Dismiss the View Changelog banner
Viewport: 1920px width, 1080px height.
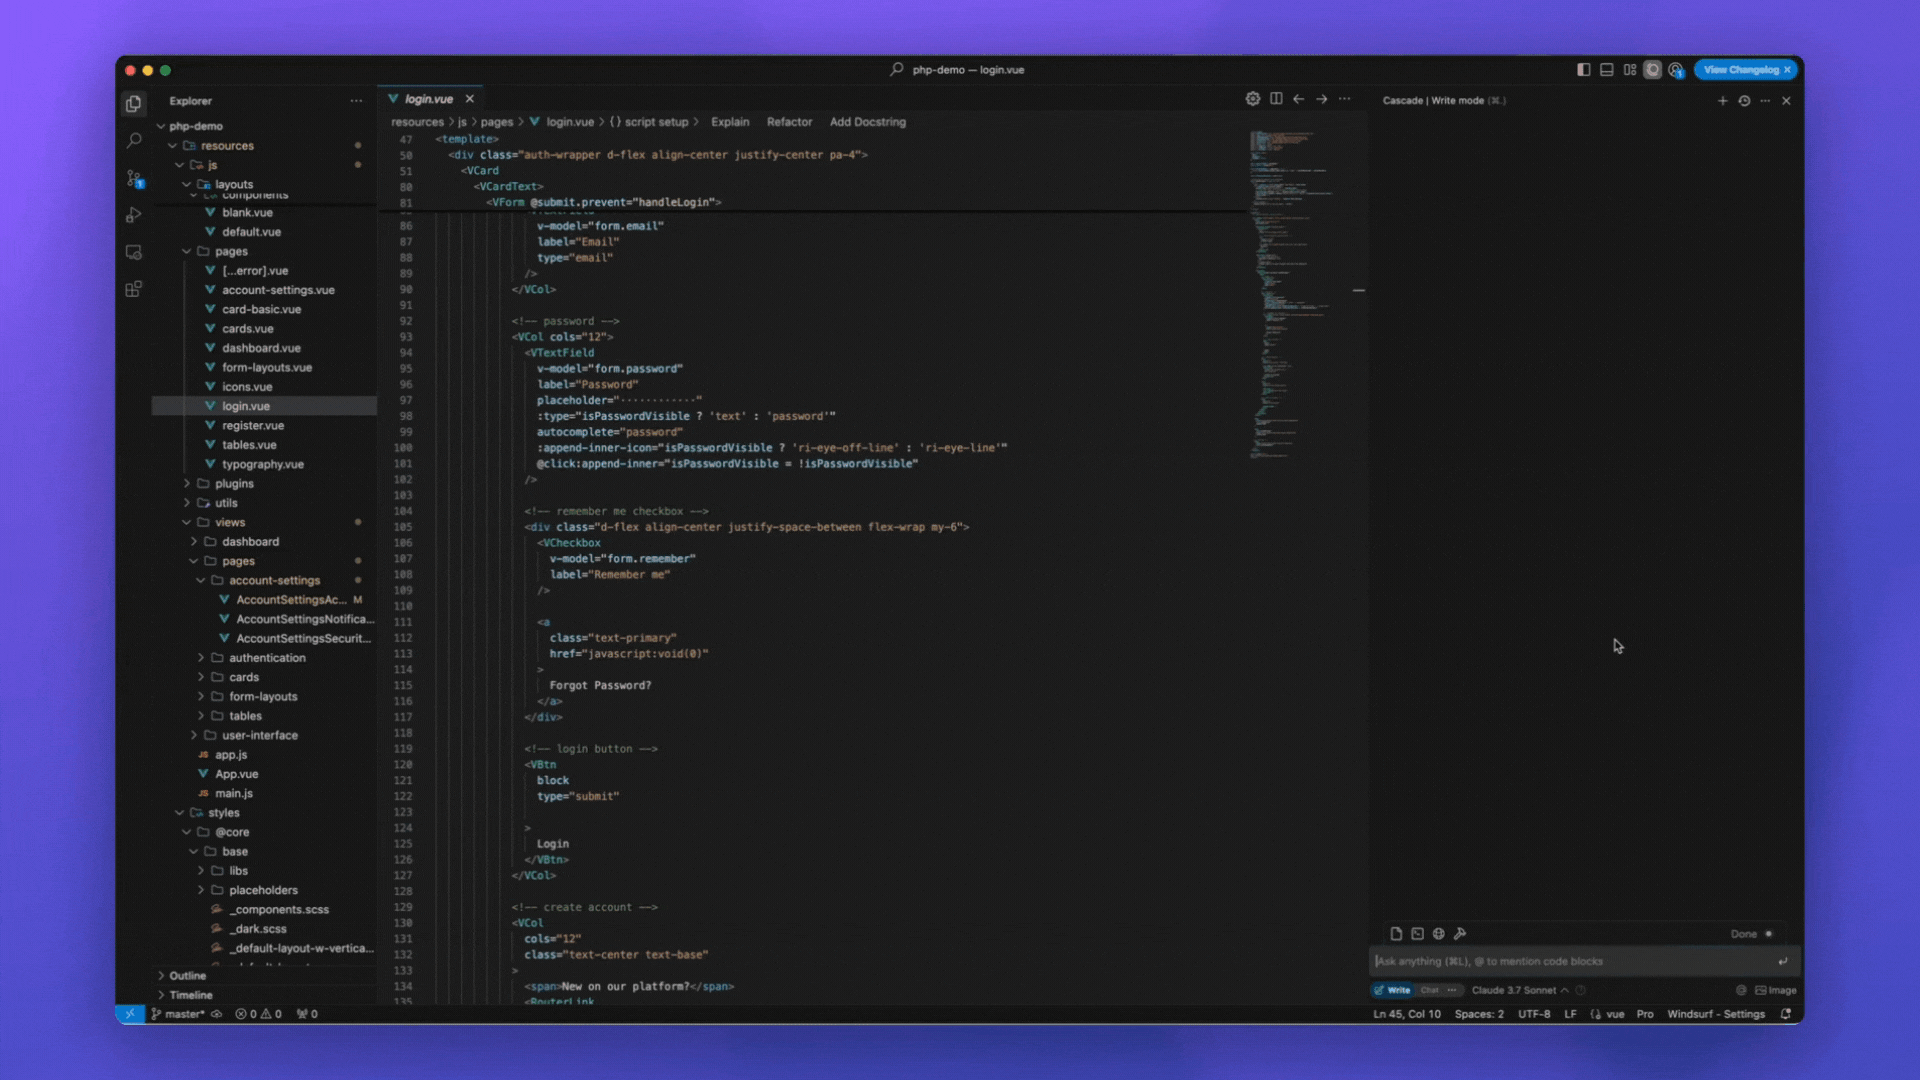pyautogui.click(x=1788, y=70)
